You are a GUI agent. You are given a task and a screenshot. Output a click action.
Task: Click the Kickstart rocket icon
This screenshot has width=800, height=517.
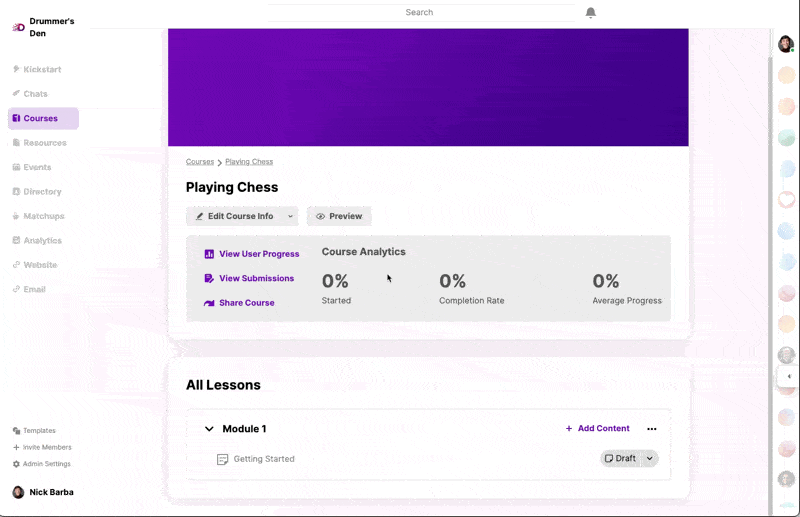16,69
